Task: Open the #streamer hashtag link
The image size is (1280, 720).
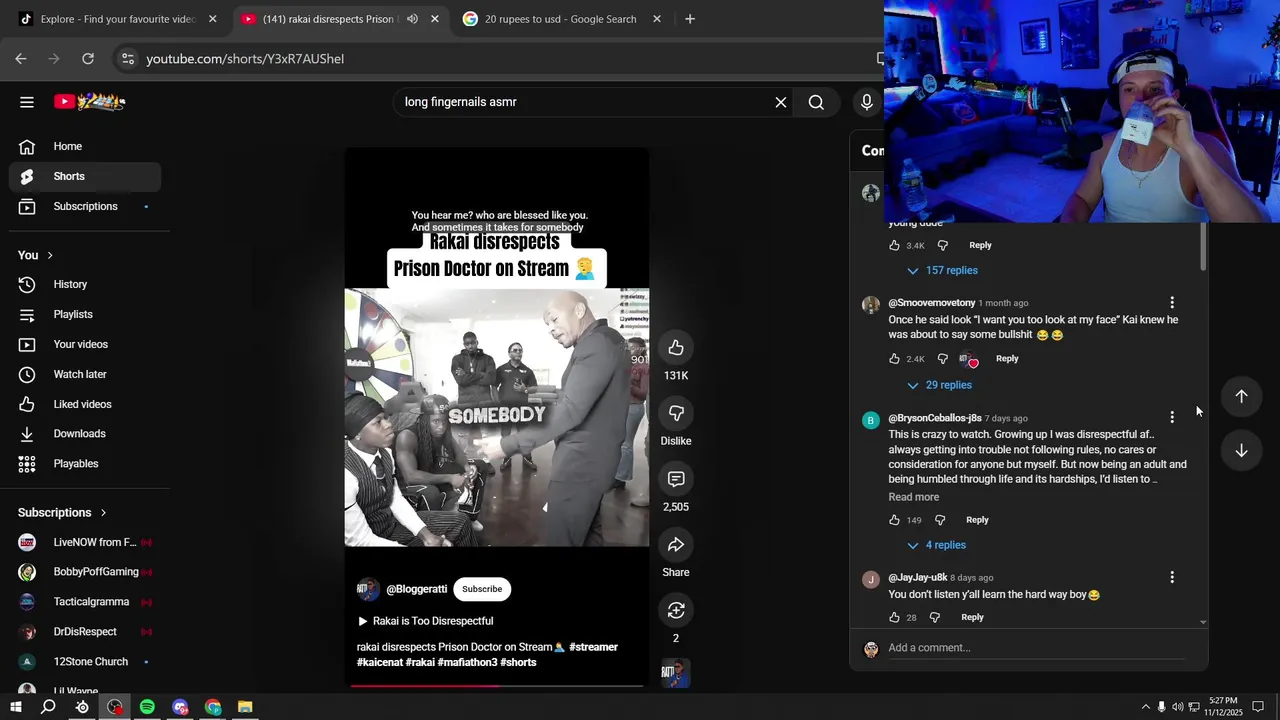Action: (593, 647)
